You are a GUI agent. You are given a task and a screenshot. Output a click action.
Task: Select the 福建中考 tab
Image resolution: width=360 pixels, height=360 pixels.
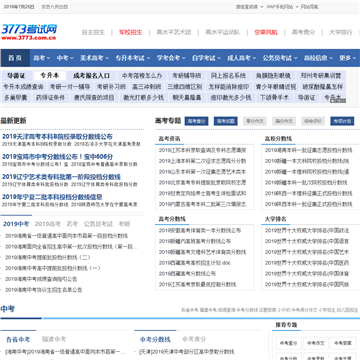tap(54, 339)
